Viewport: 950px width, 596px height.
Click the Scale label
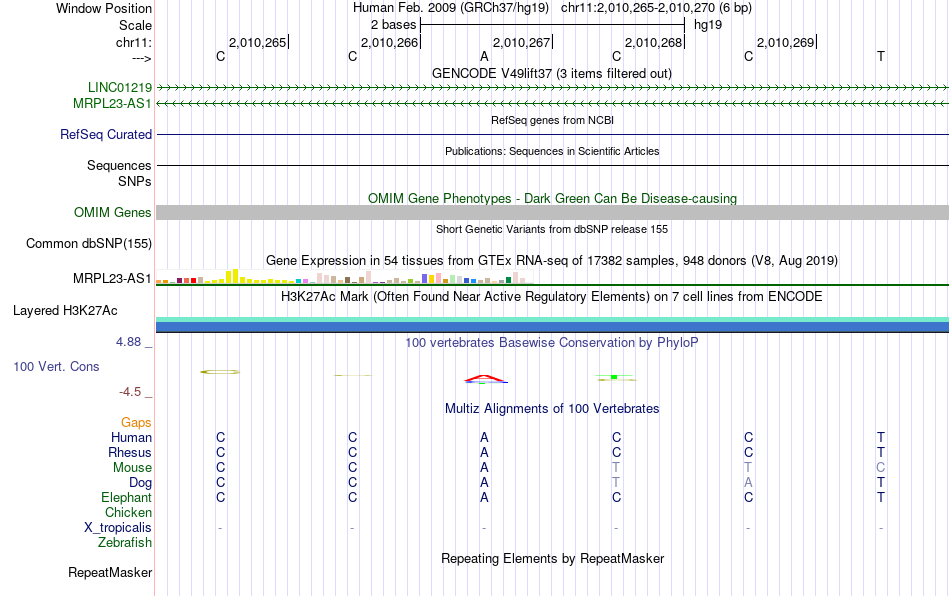click(x=136, y=25)
